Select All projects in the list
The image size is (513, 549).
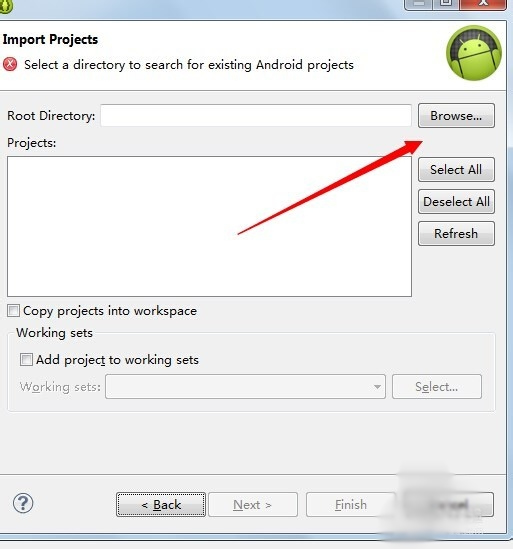[456, 169]
